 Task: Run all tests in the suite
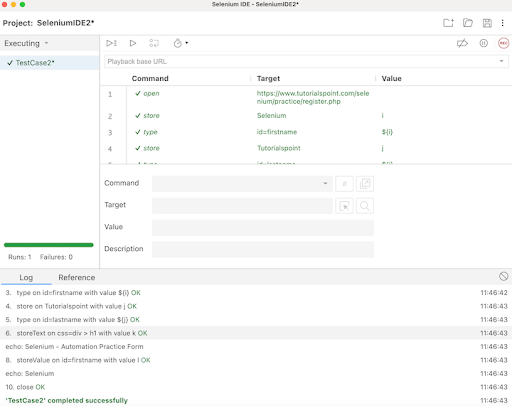coord(111,43)
